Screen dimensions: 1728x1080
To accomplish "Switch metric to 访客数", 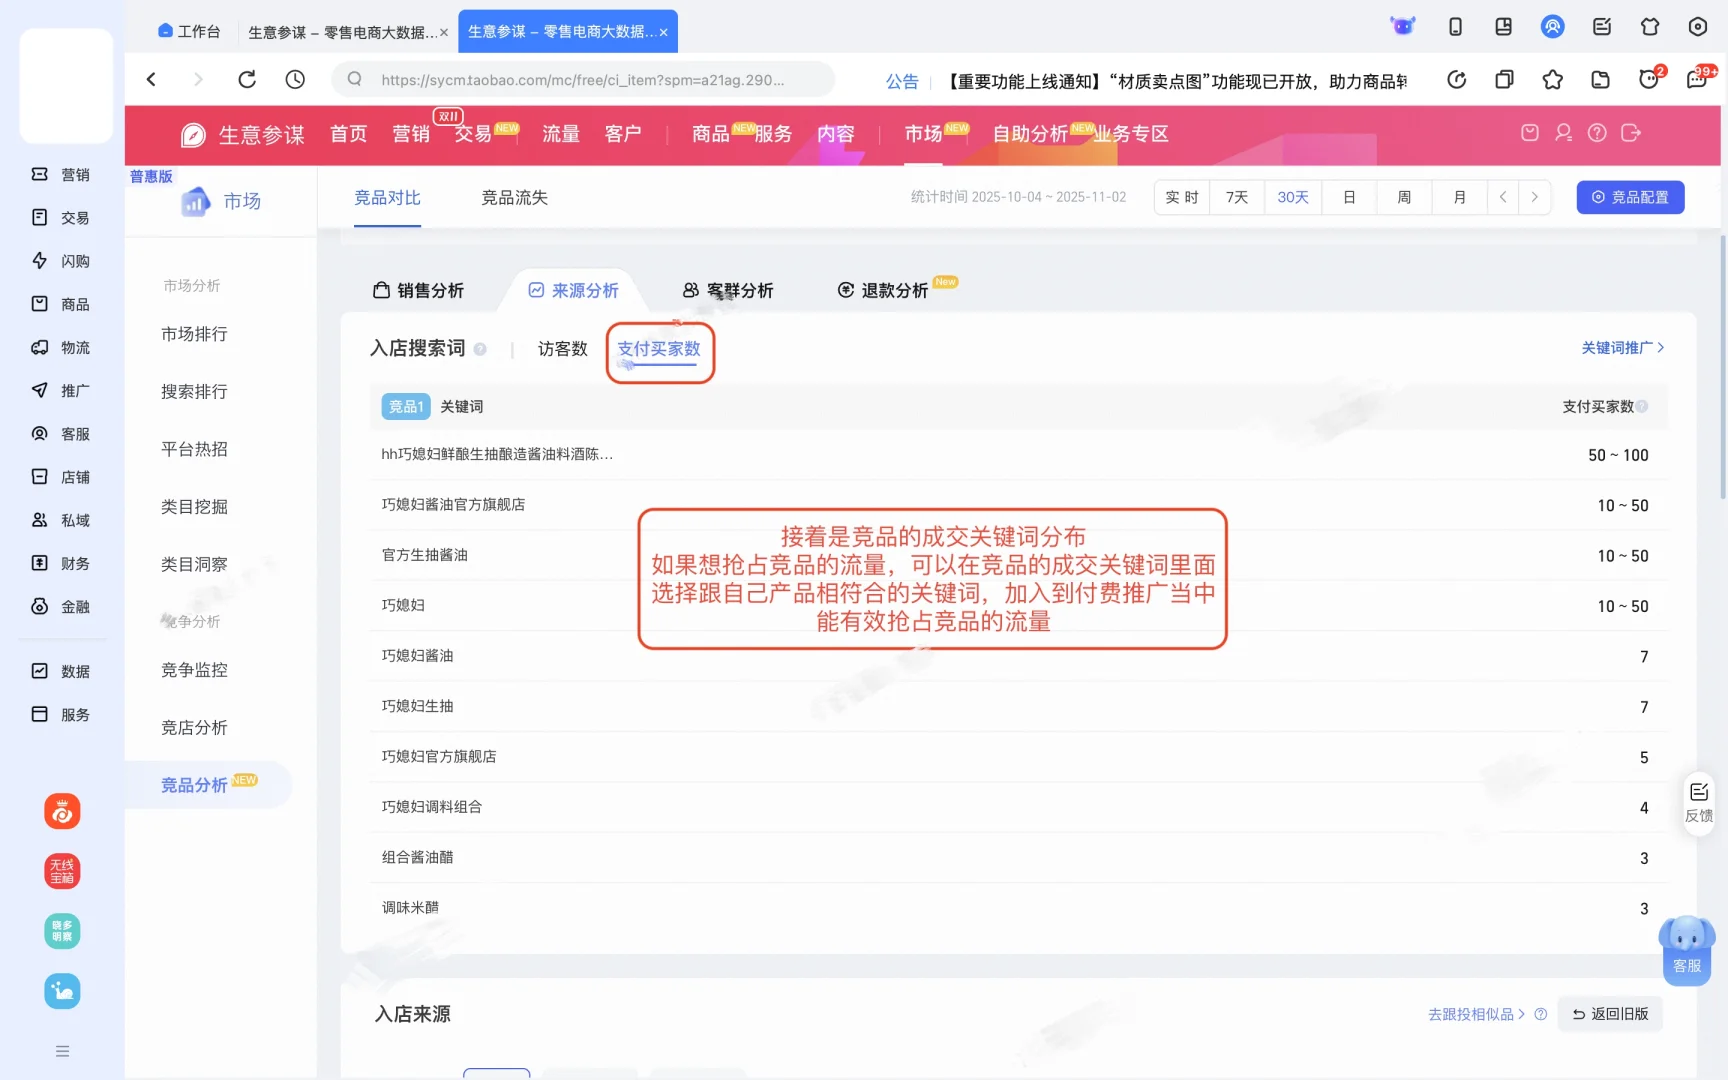I will pos(563,349).
